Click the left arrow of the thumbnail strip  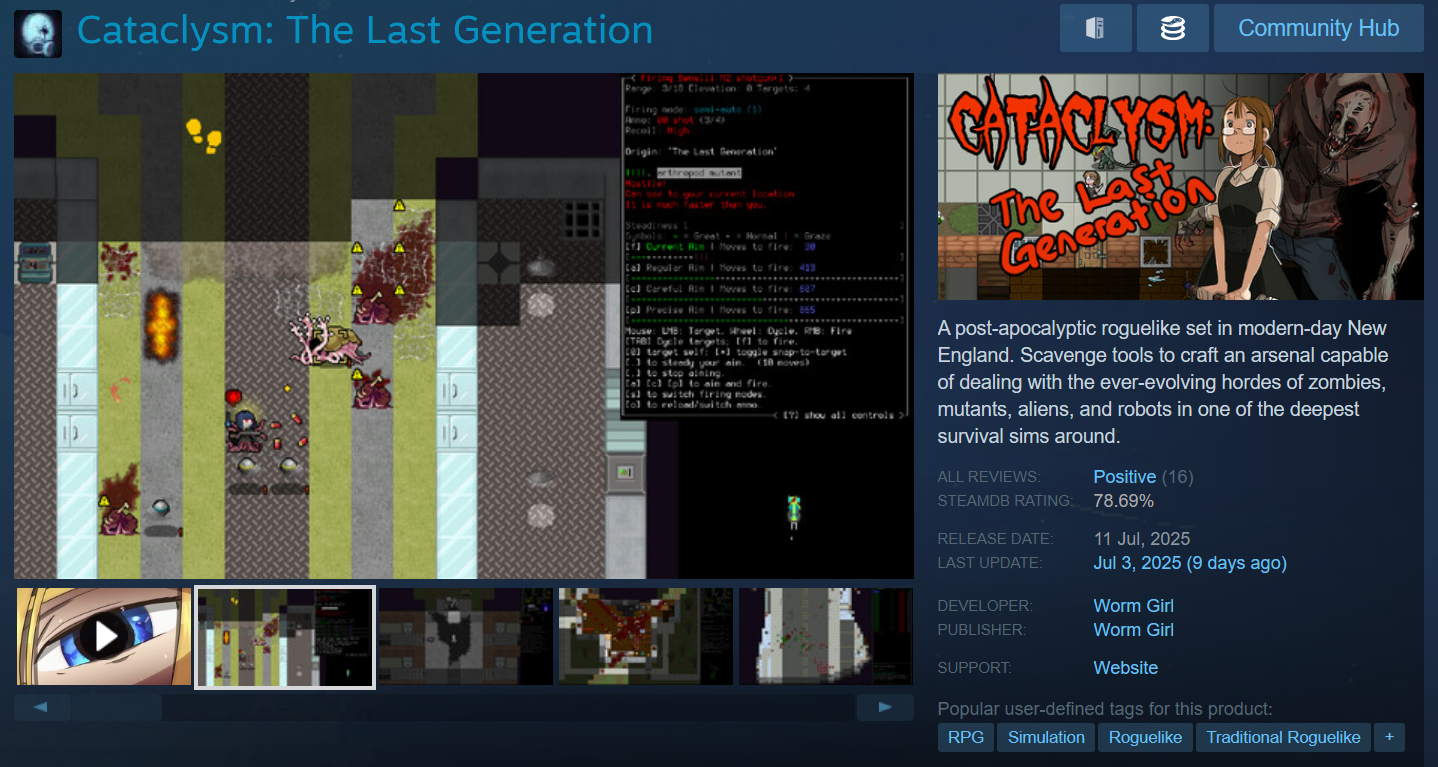click(x=42, y=707)
